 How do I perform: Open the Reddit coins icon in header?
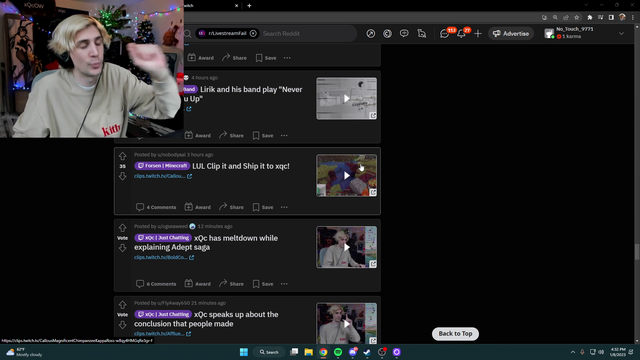(x=387, y=33)
